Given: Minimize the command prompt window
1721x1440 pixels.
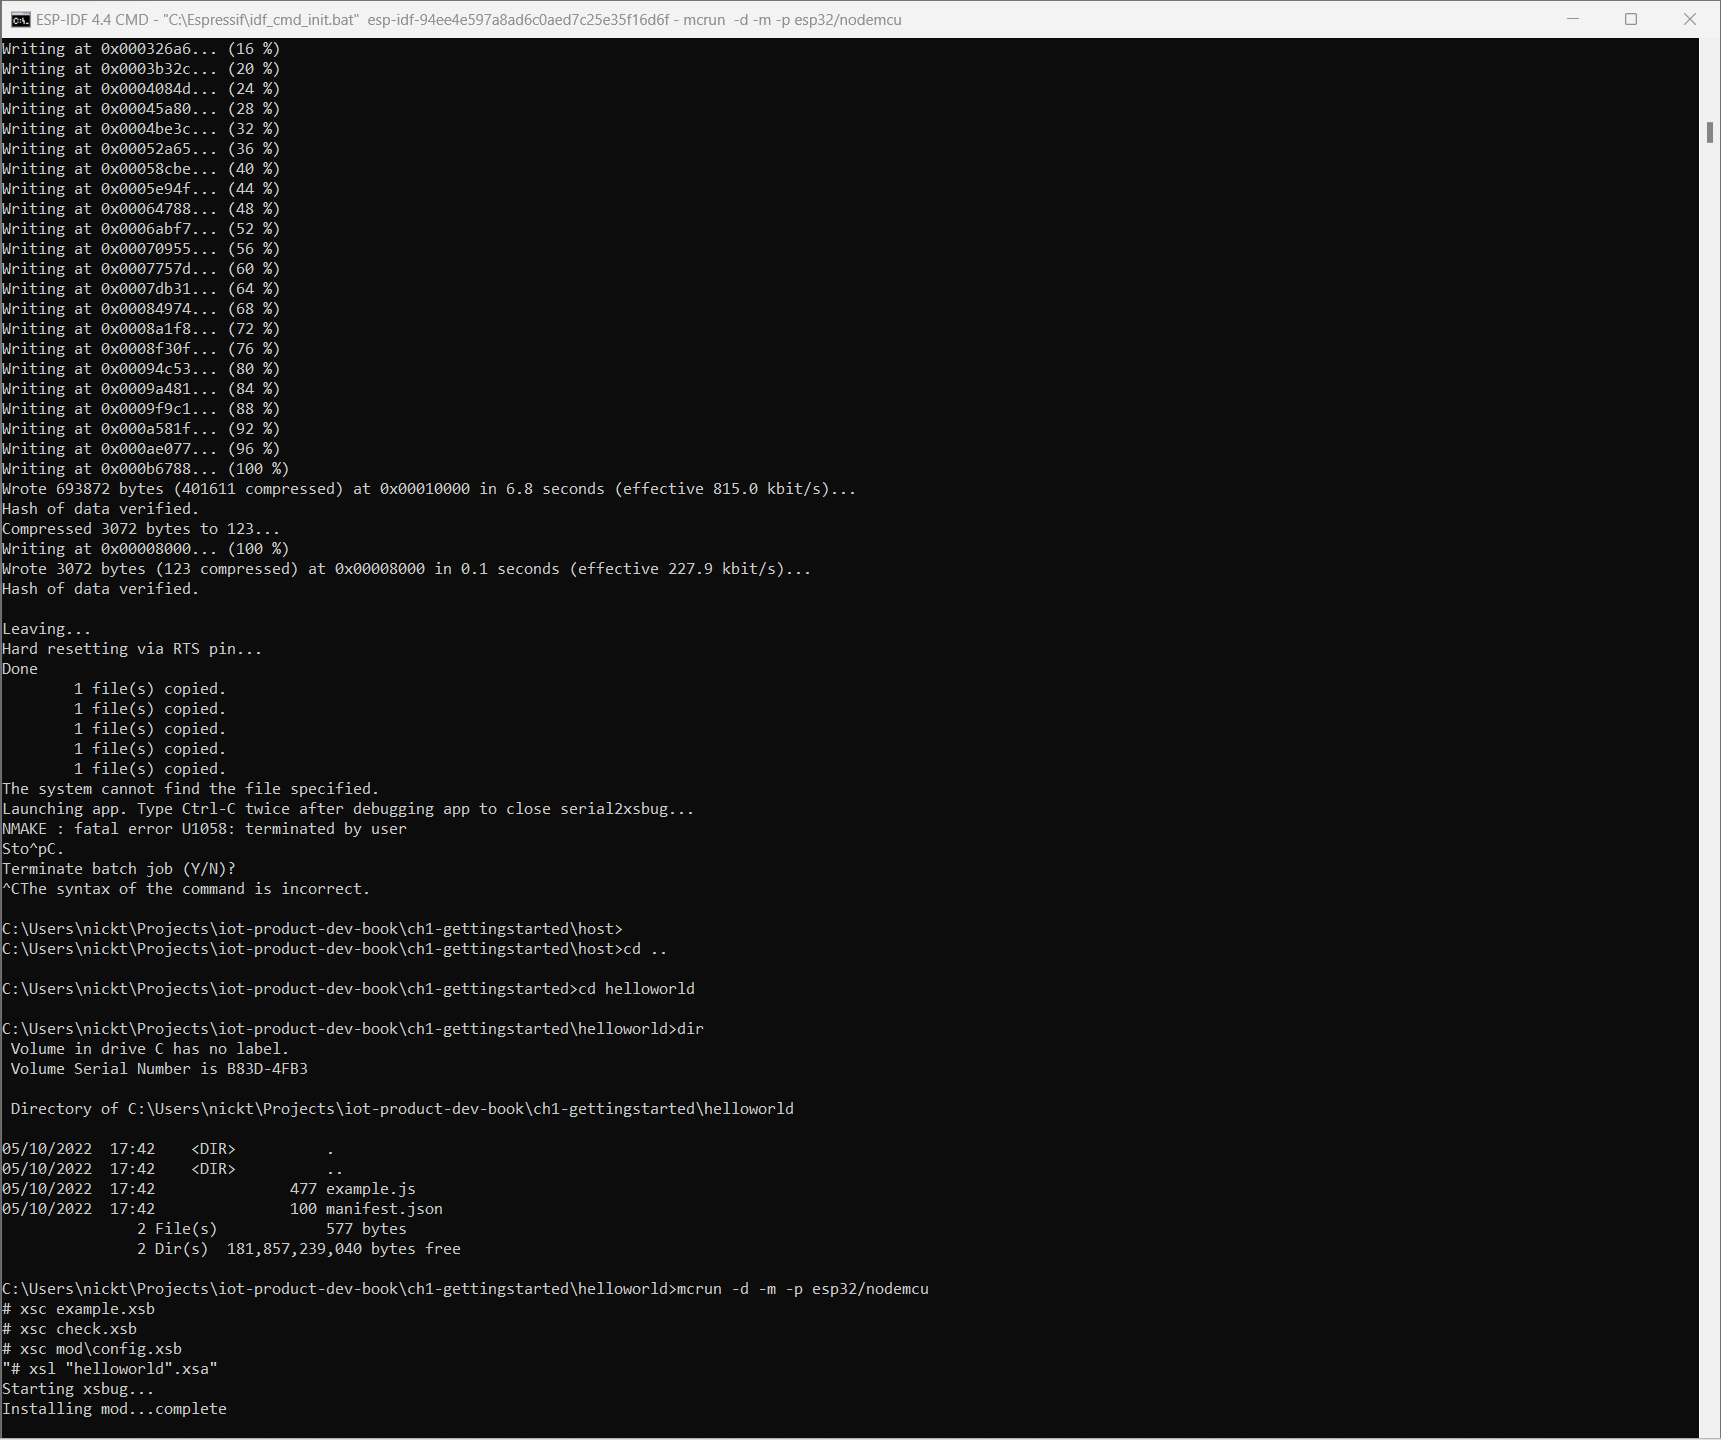Looking at the screenshot, I should [1572, 18].
